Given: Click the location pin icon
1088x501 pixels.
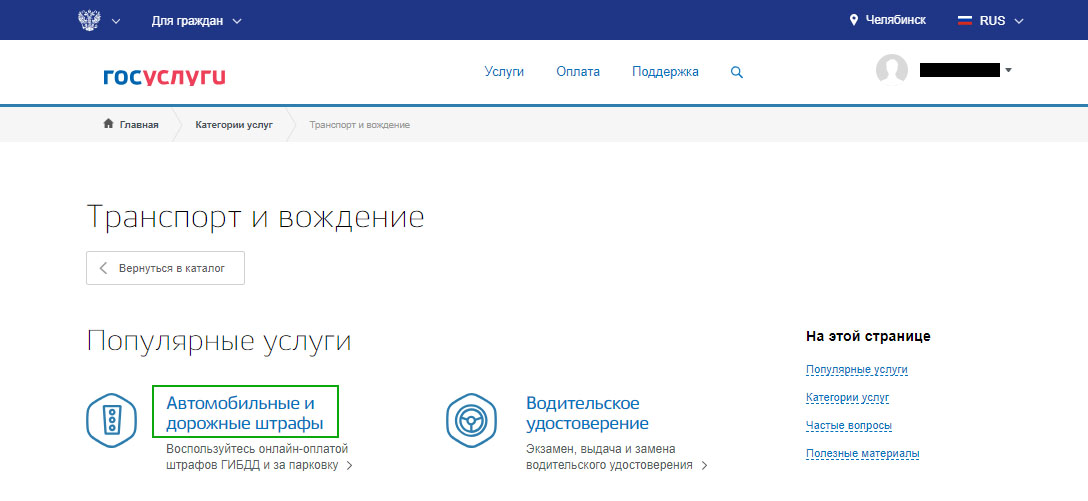Looking at the screenshot, I should (x=854, y=20).
